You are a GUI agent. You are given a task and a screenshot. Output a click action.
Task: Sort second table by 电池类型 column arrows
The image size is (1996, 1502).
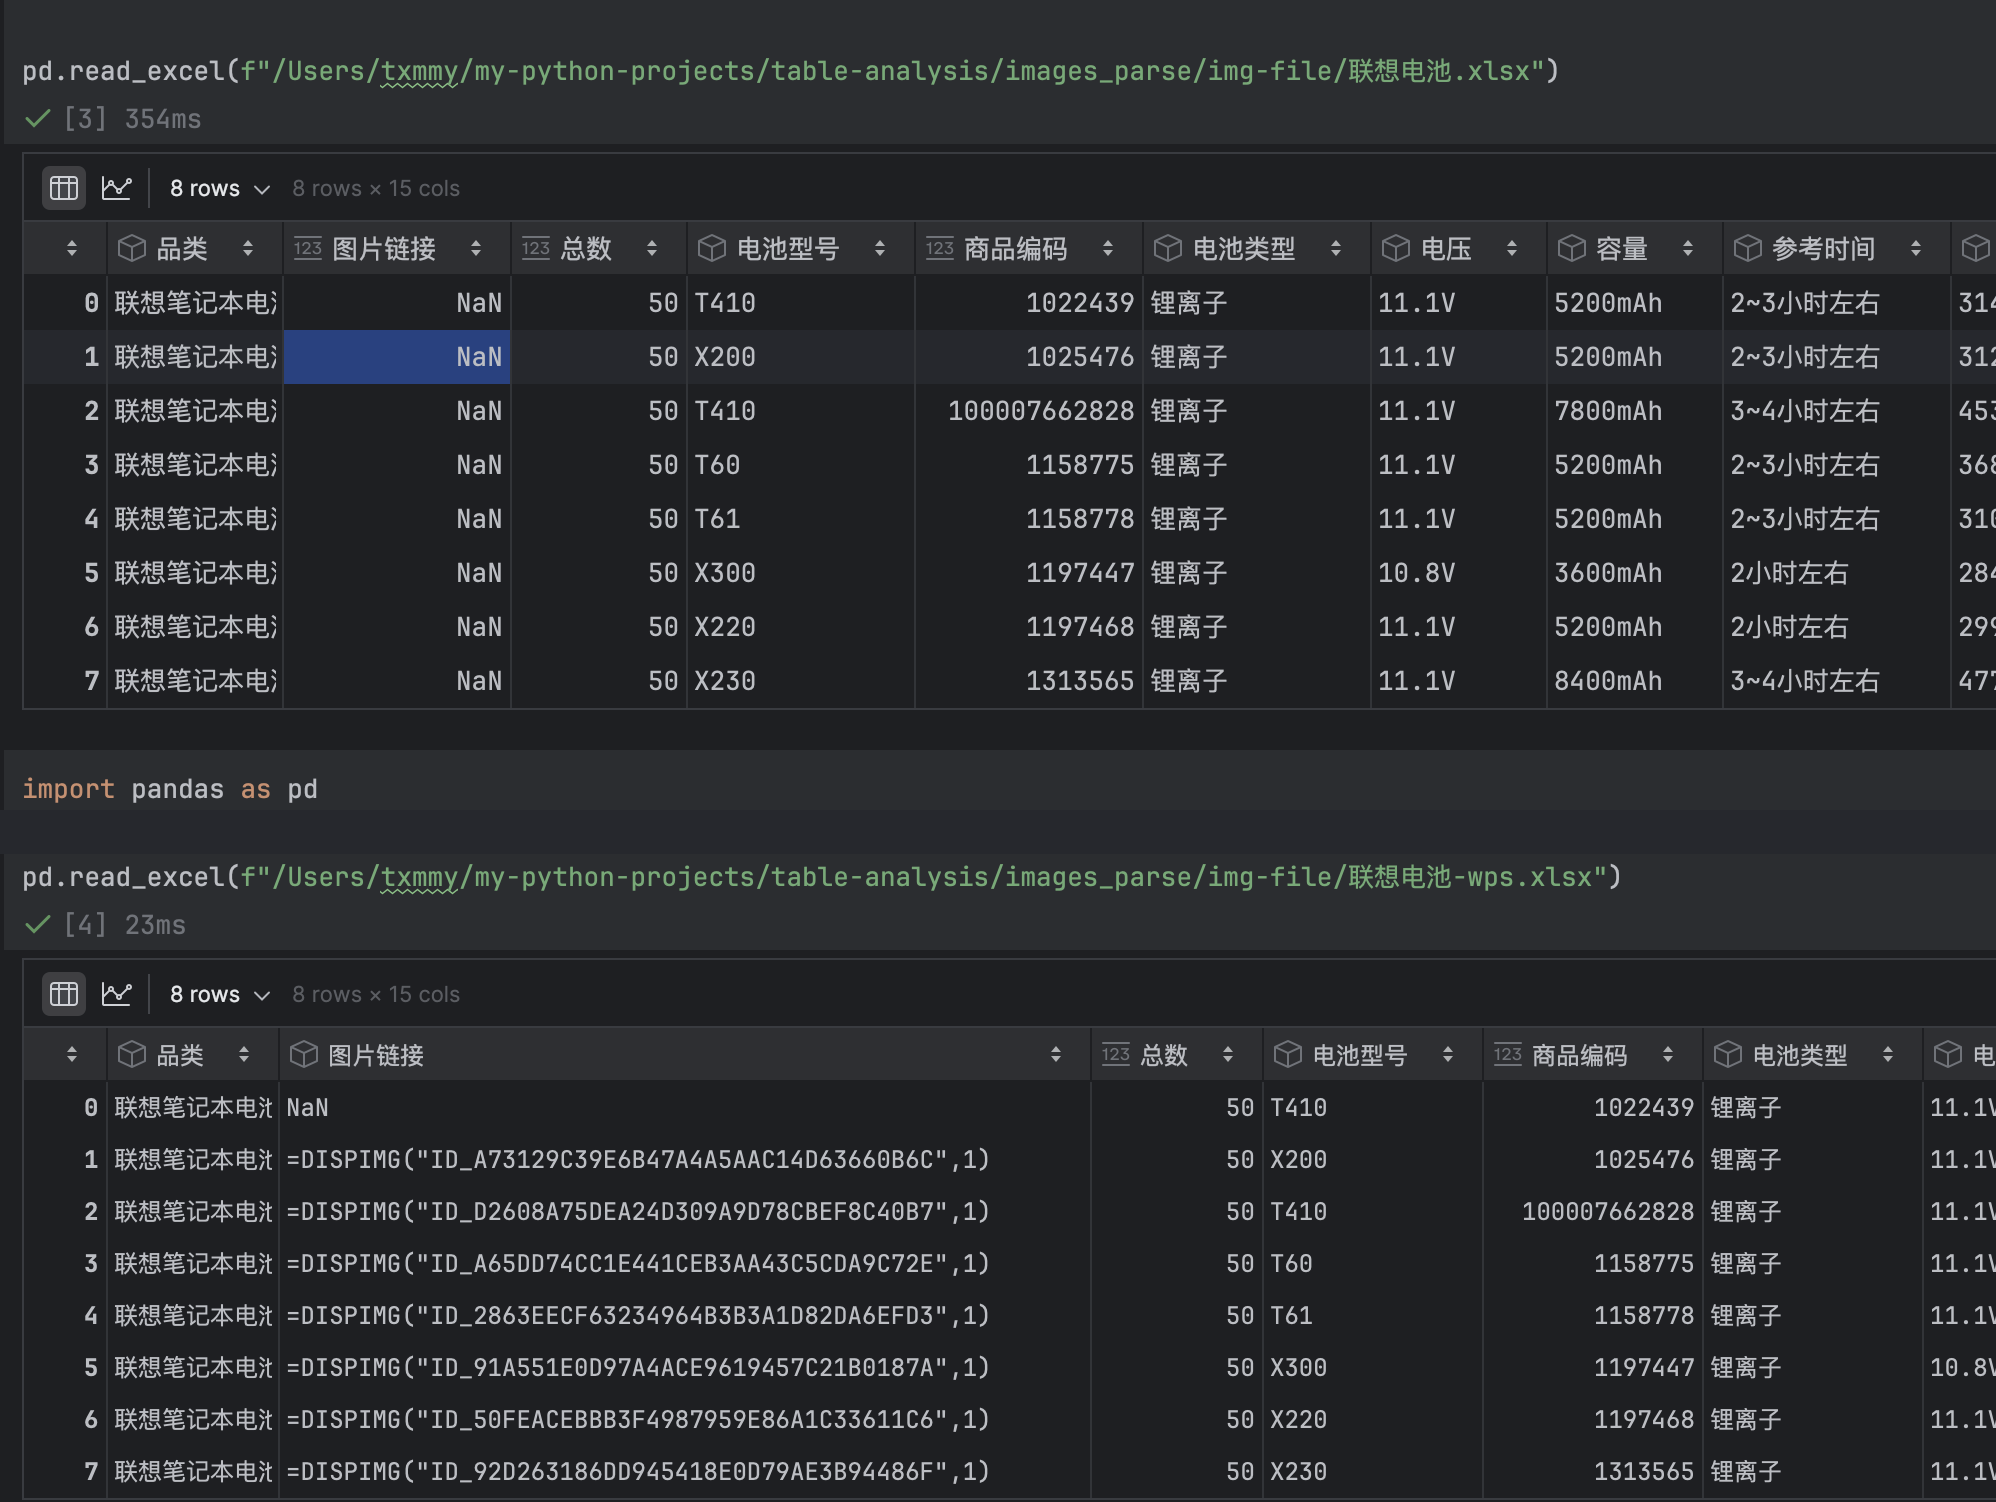1887,1055
